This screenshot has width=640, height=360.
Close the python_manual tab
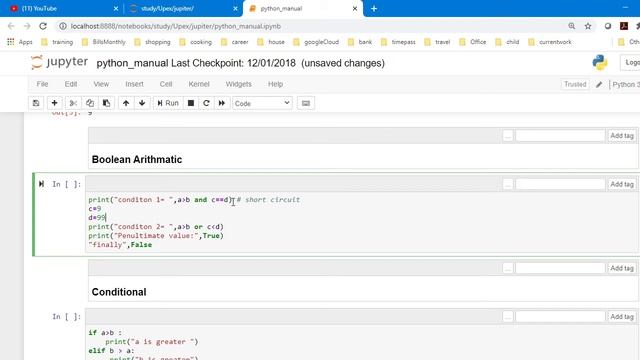pyautogui.click(x=355, y=8)
